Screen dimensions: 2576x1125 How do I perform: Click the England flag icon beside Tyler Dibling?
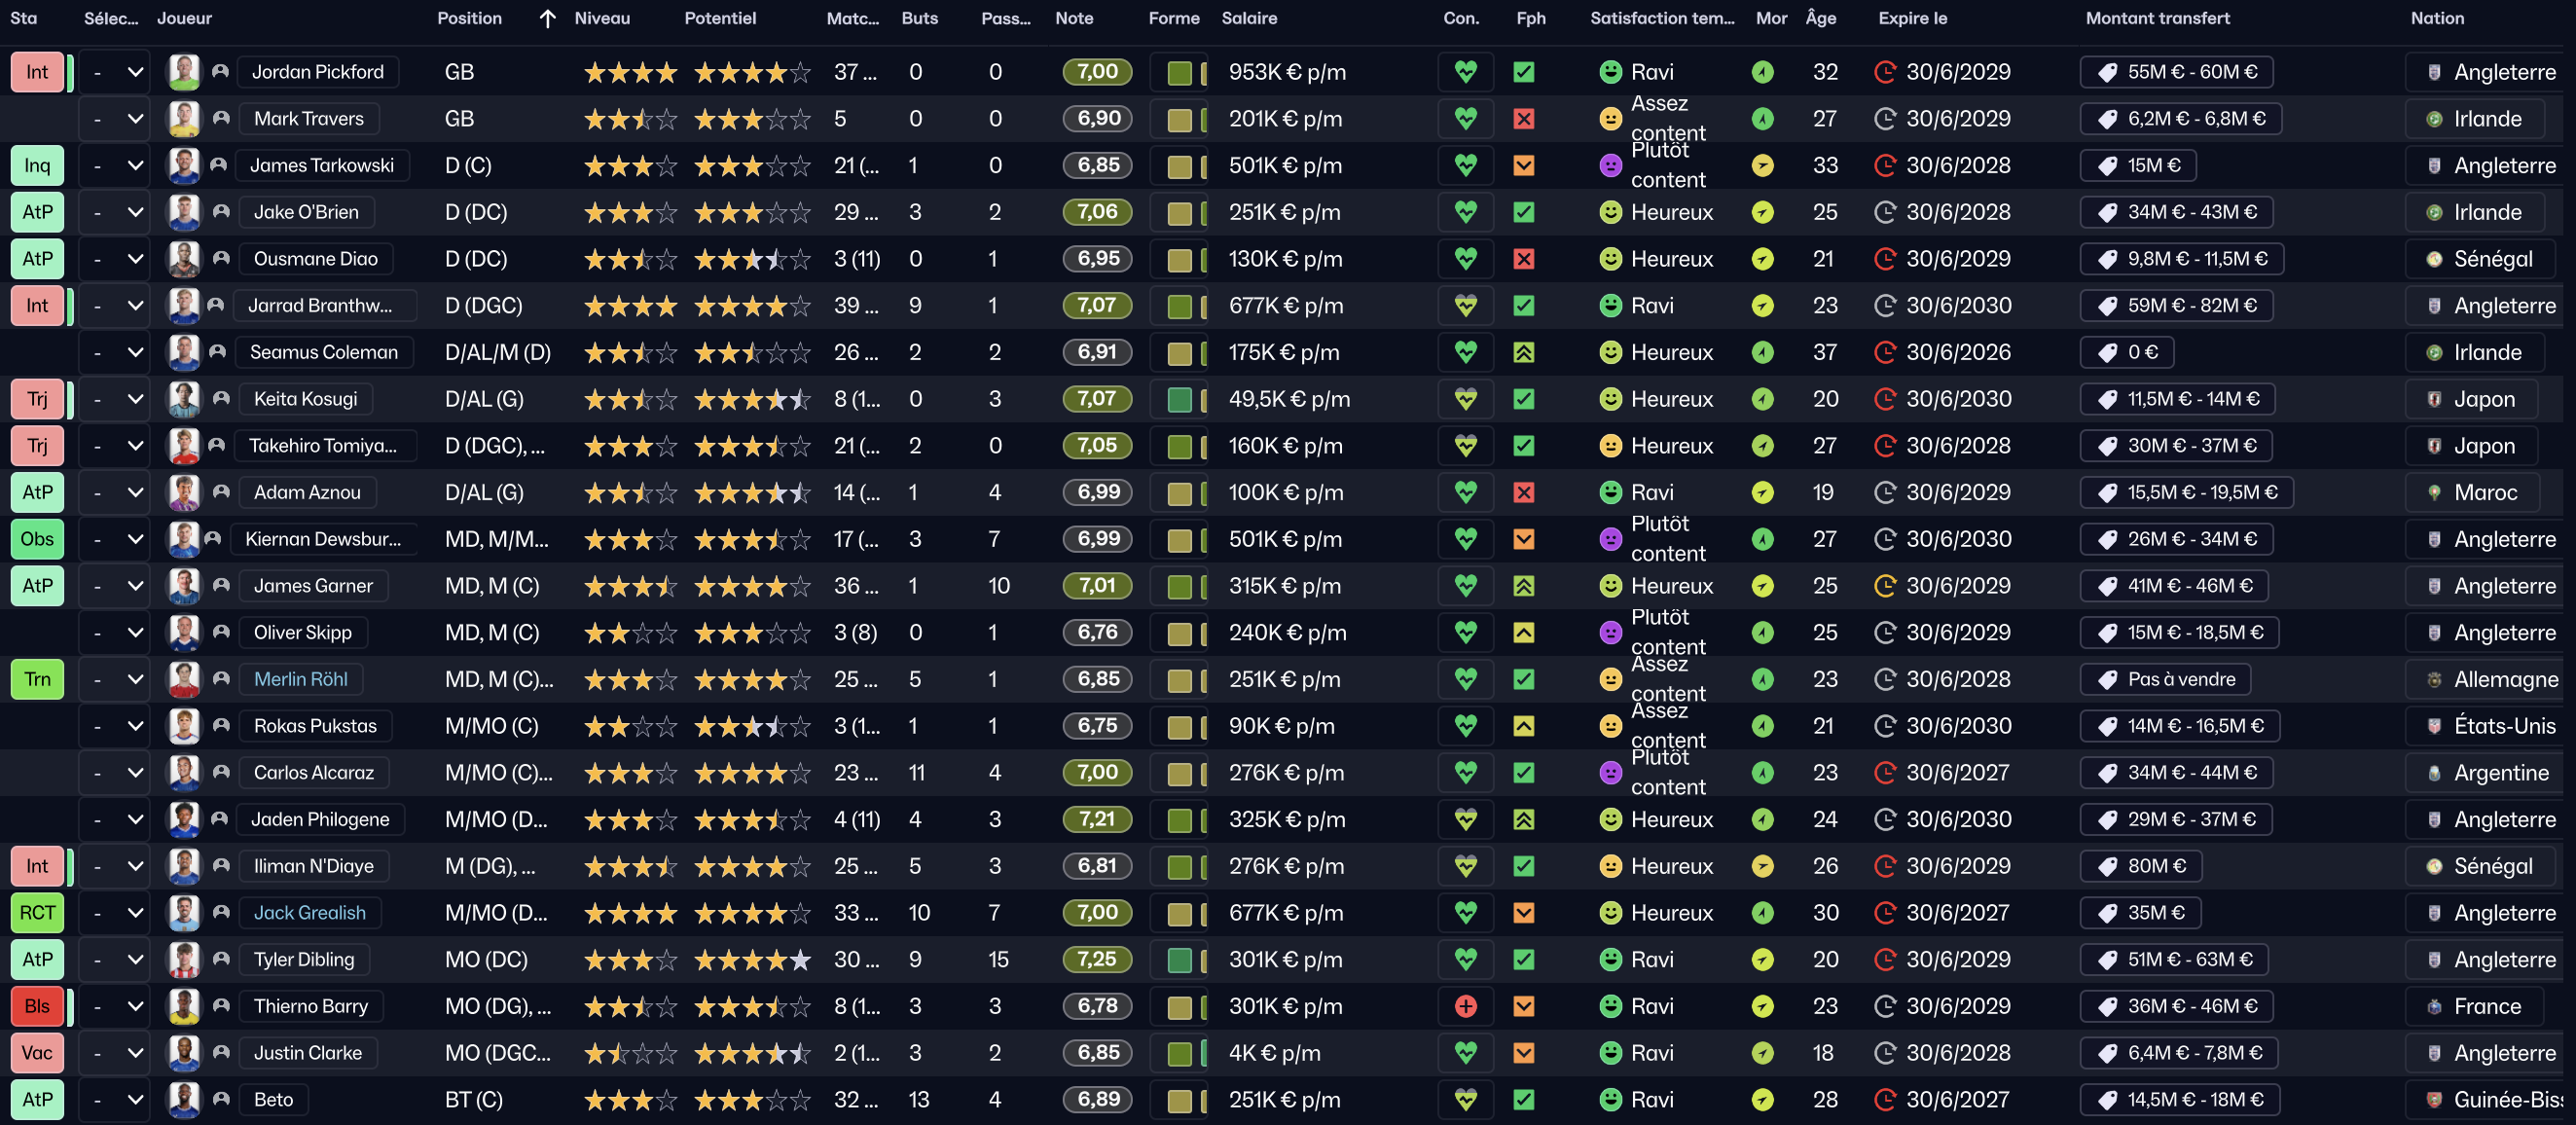click(x=2434, y=960)
